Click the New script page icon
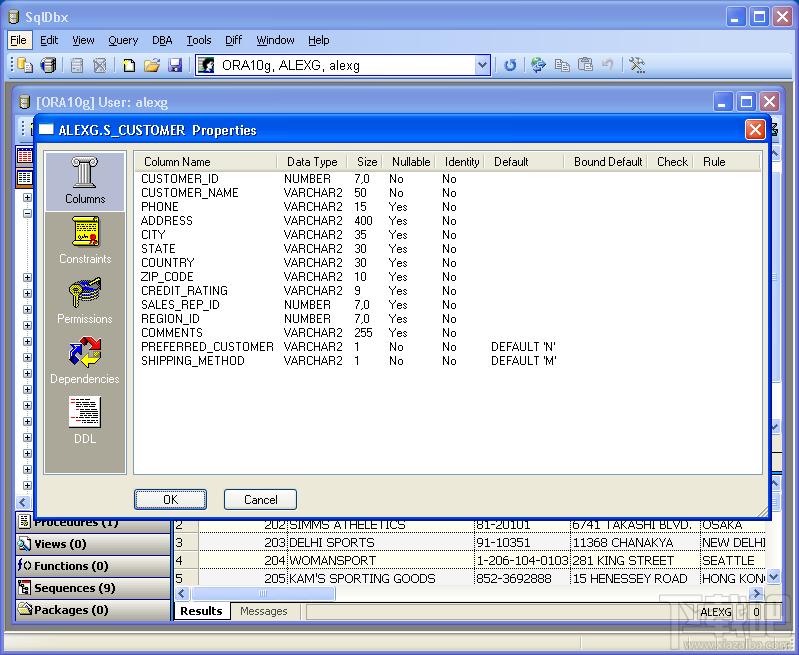Screen dimensions: 799x655 (x=129, y=65)
